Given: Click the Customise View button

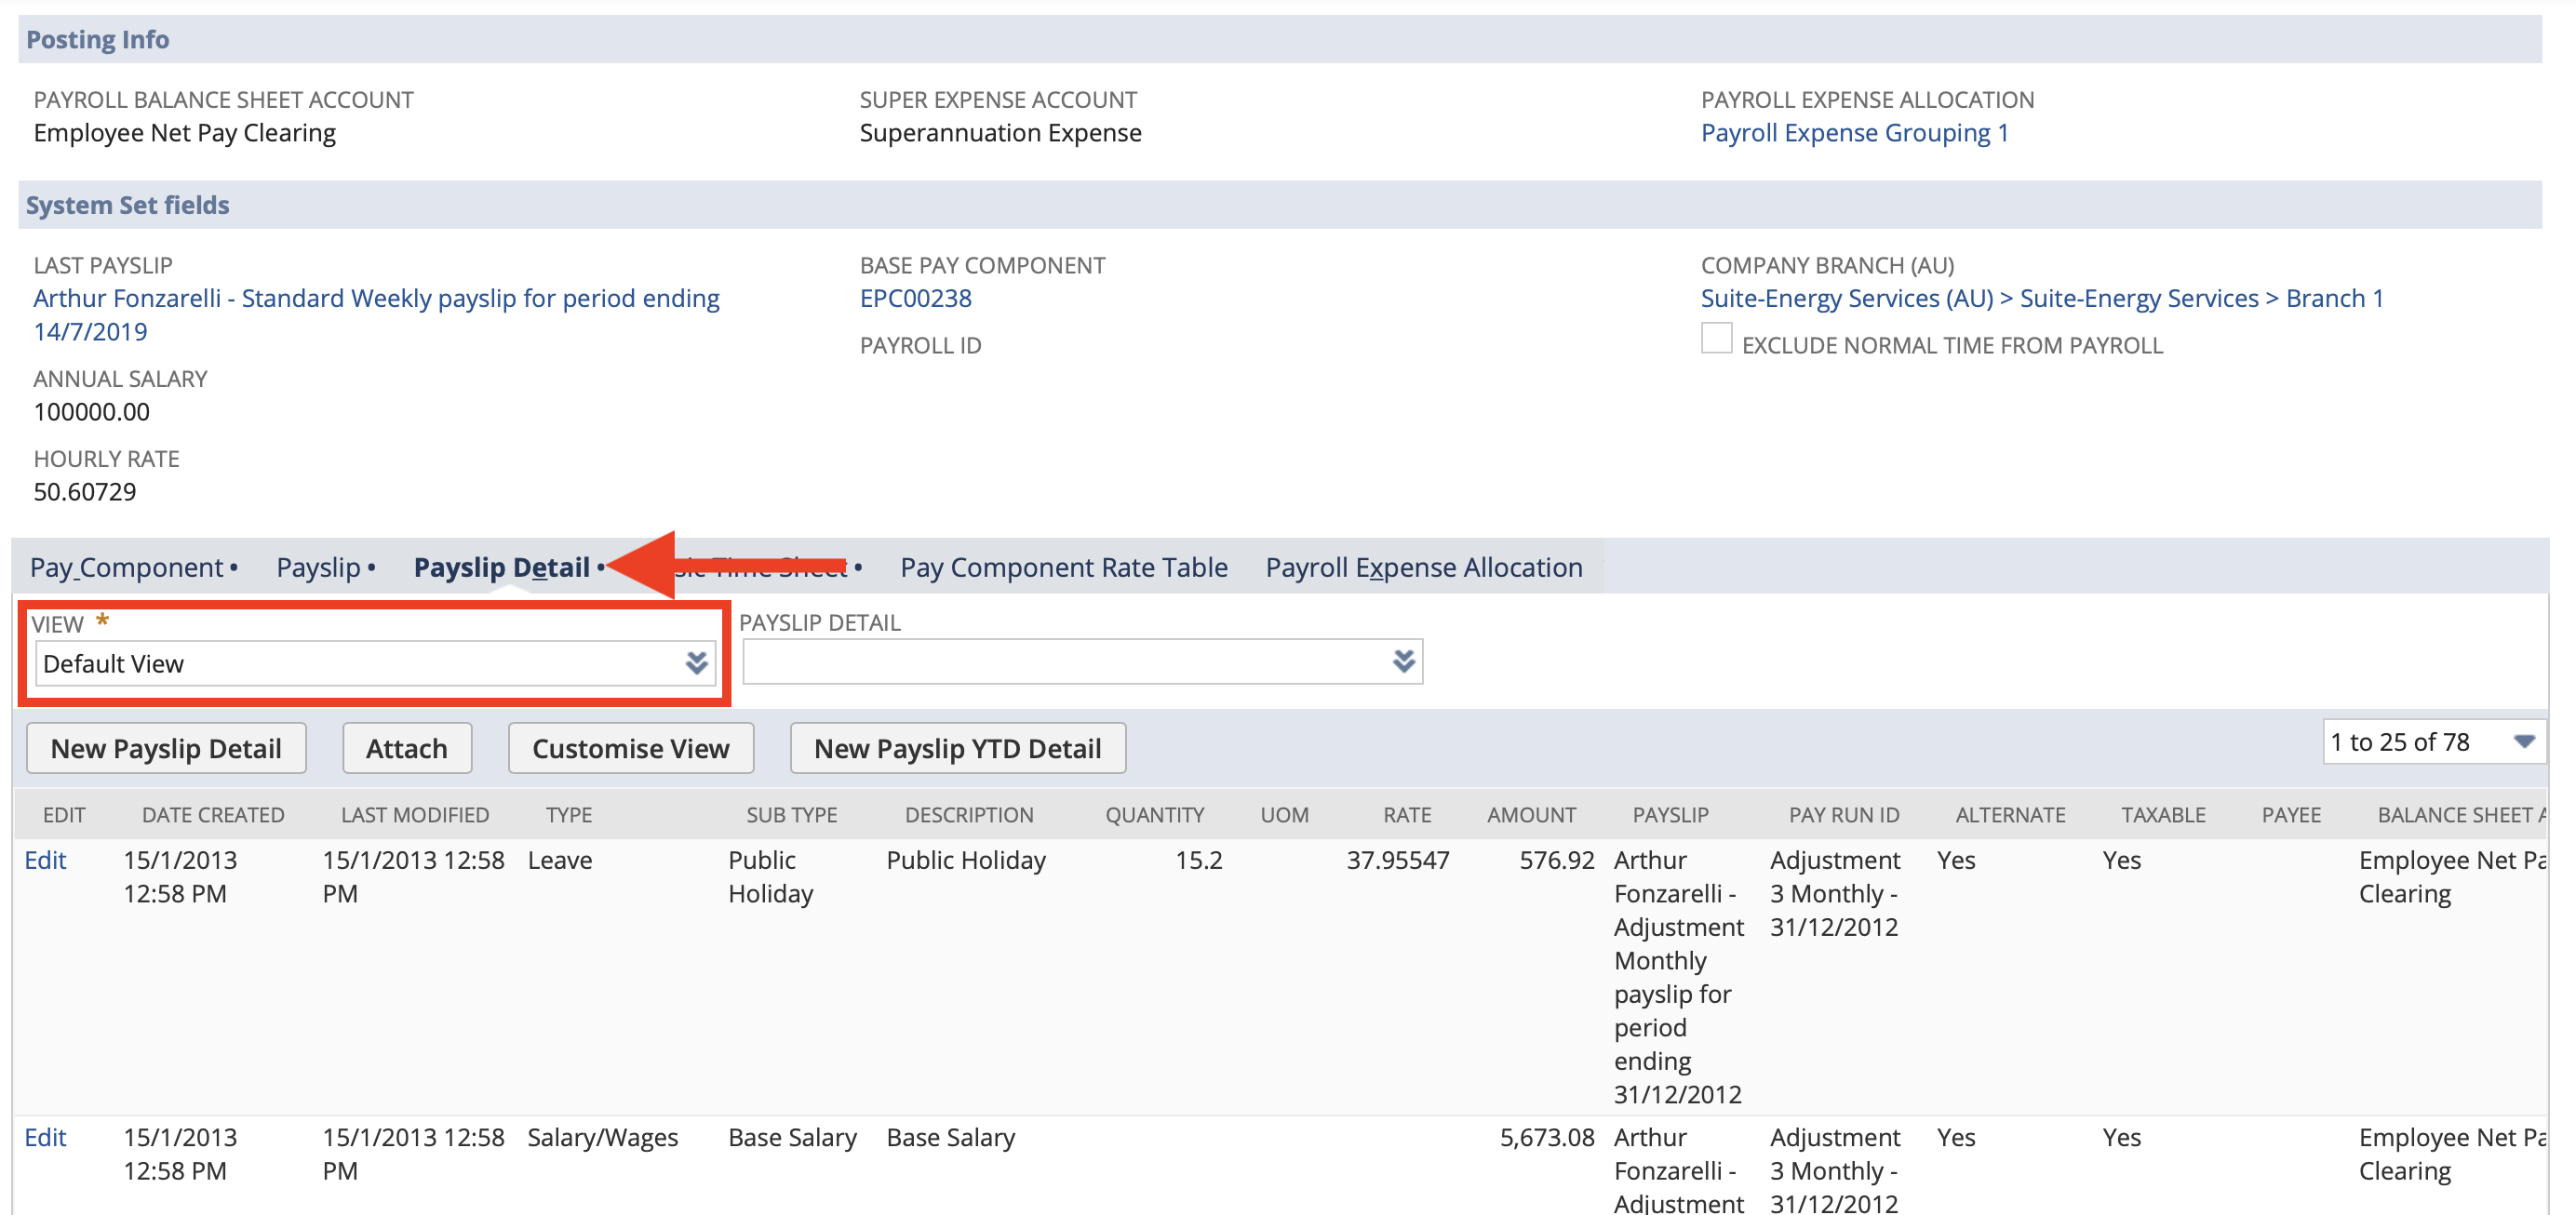Looking at the screenshot, I should click(631, 747).
